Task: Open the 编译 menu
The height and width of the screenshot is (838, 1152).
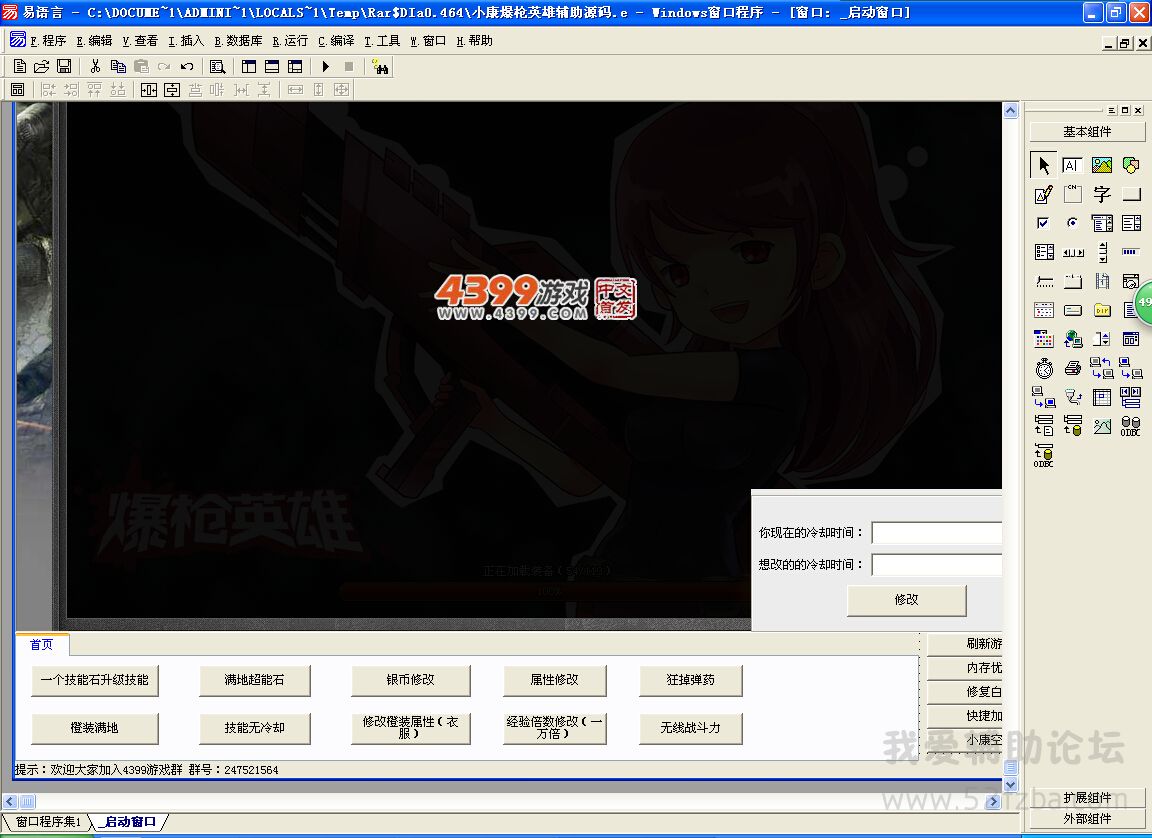Action: click(x=336, y=41)
